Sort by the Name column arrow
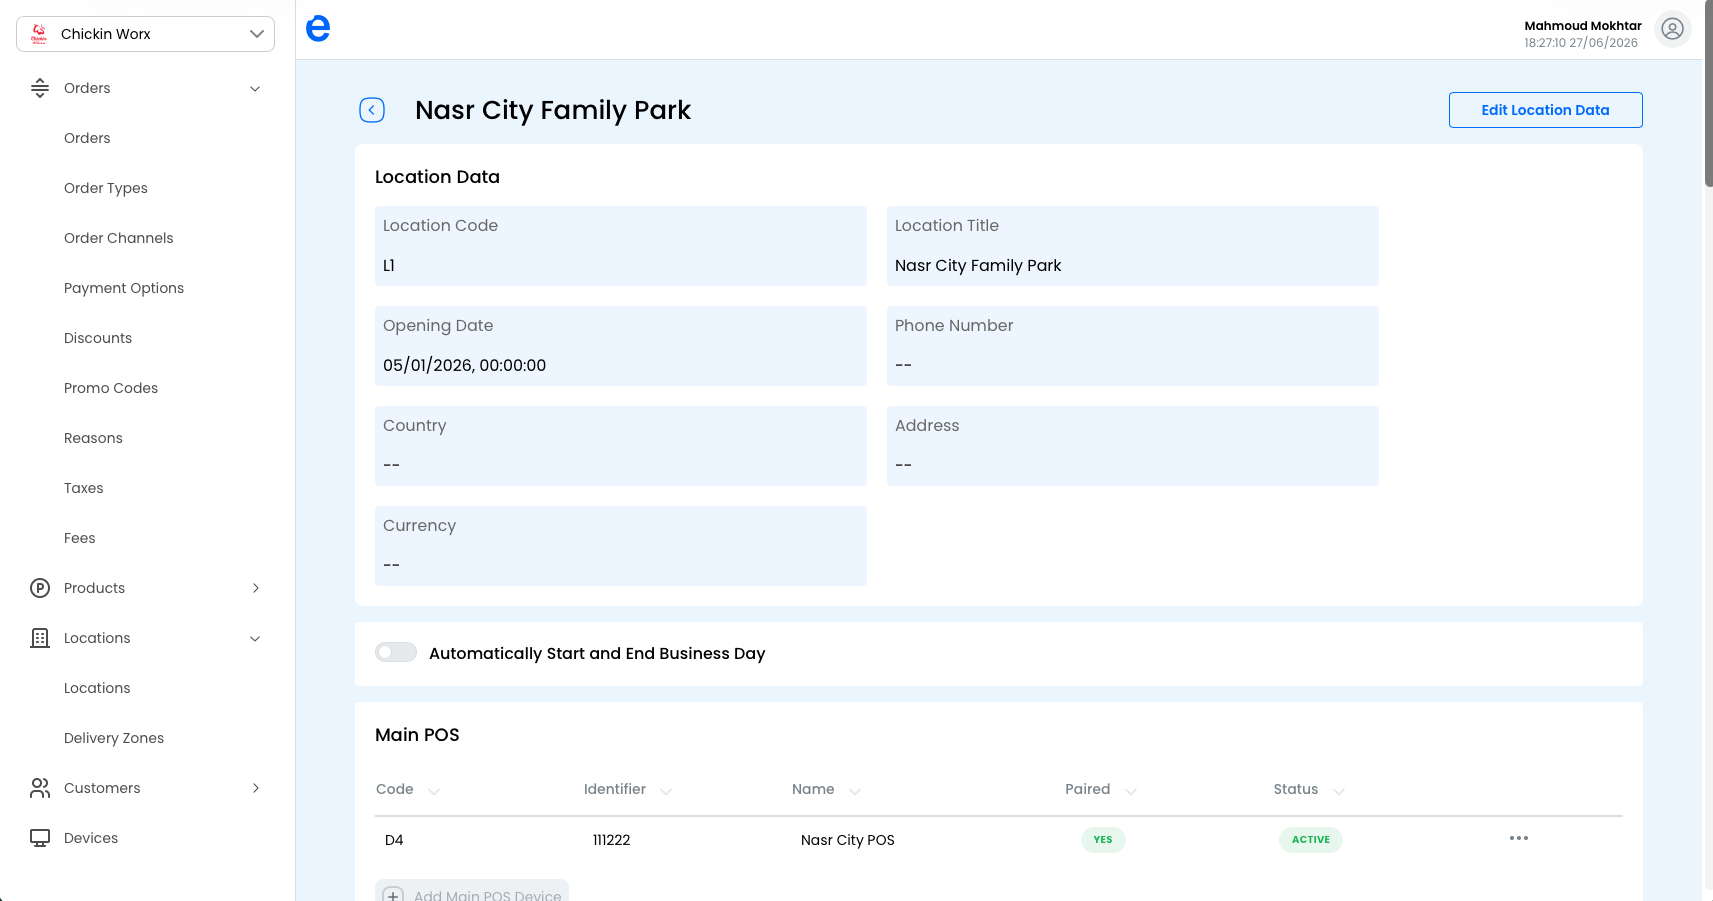Image resolution: width=1713 pixels, height=901 pixels. [x=855, y=791]
